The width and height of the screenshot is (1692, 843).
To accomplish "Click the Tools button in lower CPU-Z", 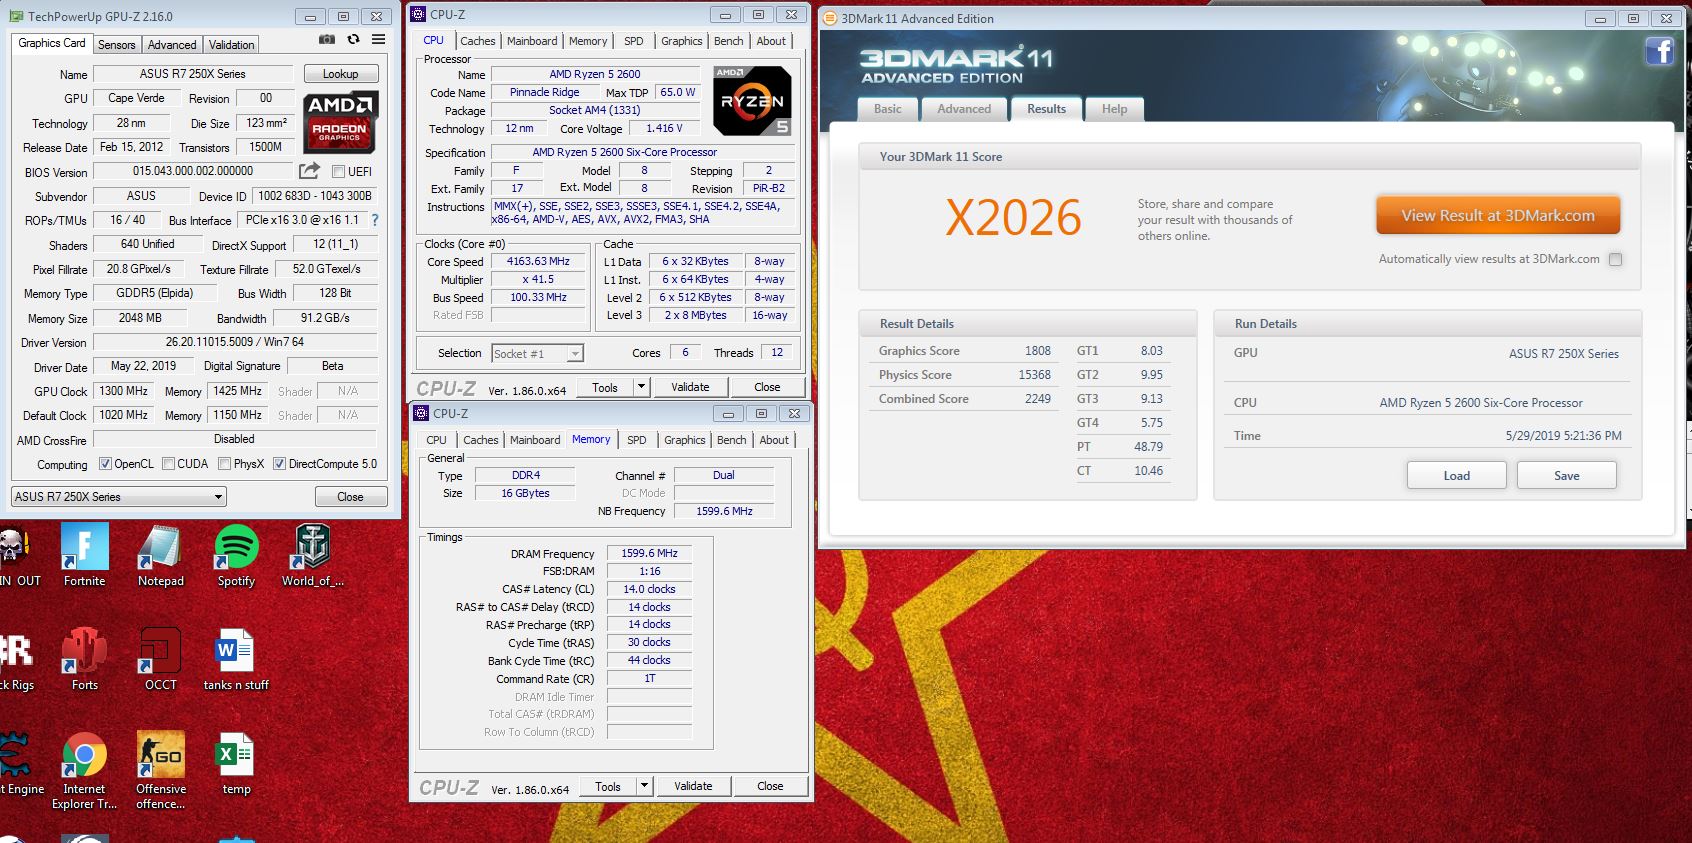I will (x=608, y=786).
